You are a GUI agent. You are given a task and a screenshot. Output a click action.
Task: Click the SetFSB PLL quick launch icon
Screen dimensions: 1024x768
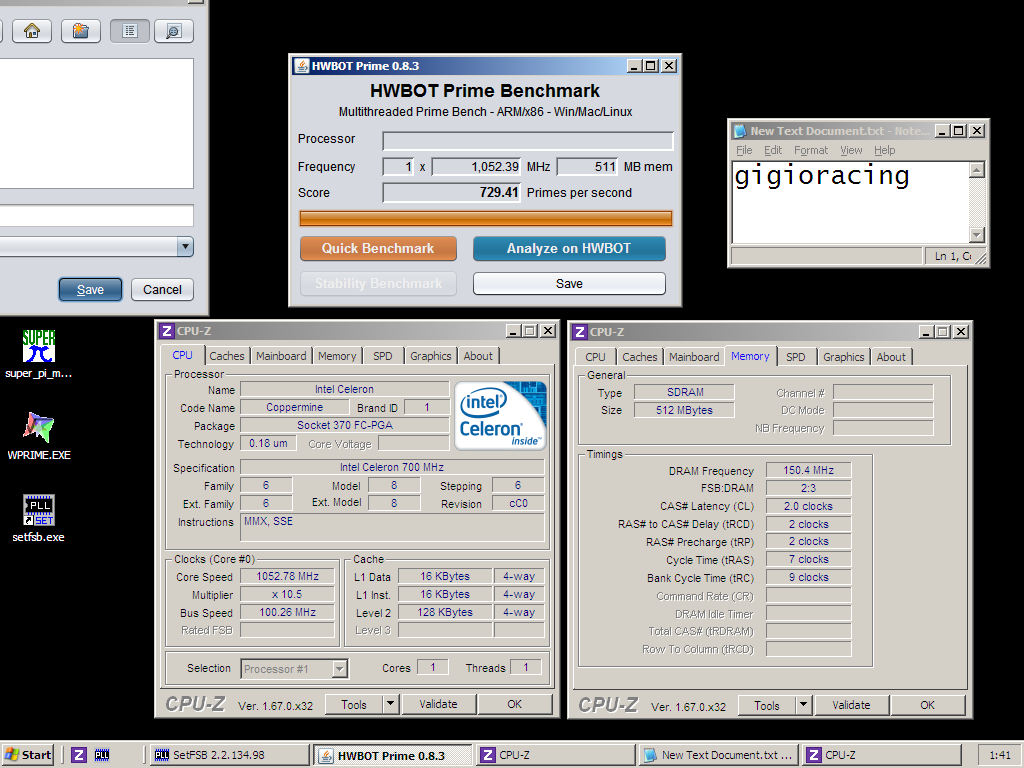pyautogui.click(x=102, y=755)
